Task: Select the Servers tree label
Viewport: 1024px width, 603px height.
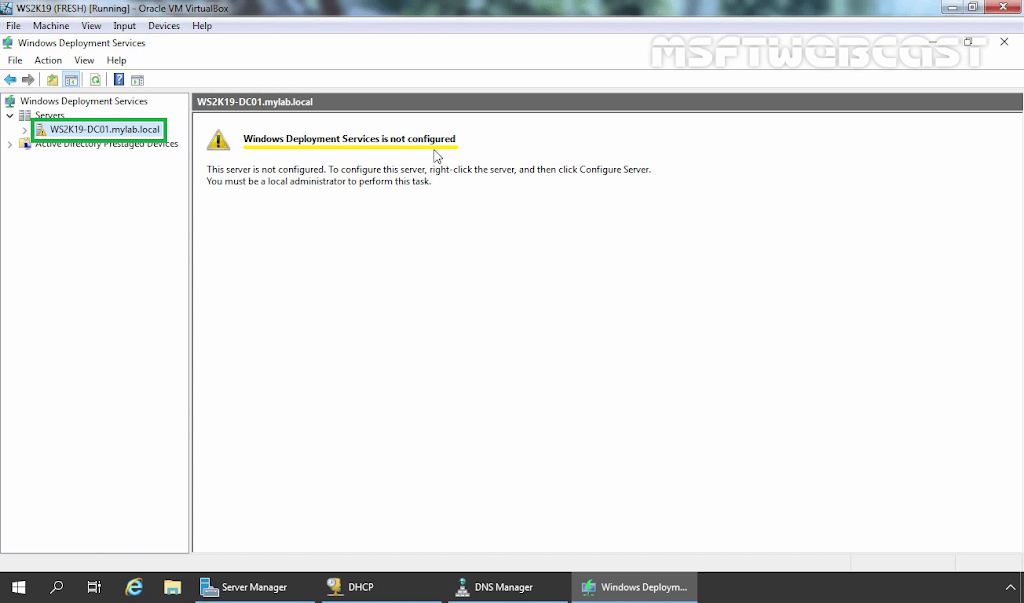Action: pyautogui.click(x=50, y=116)
